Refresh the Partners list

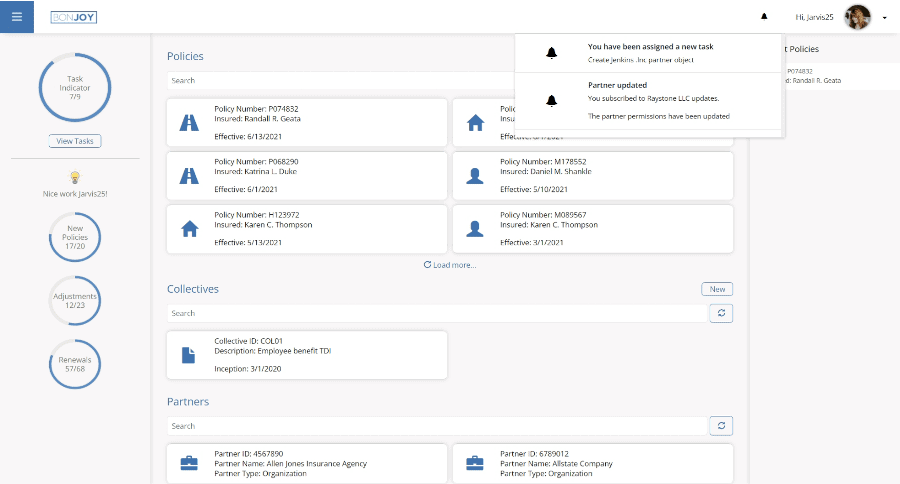pyautogui.click(x=721, y=425)
